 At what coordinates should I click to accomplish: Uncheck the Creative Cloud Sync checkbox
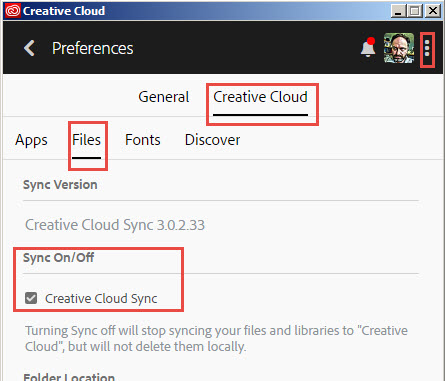point(31,298)
